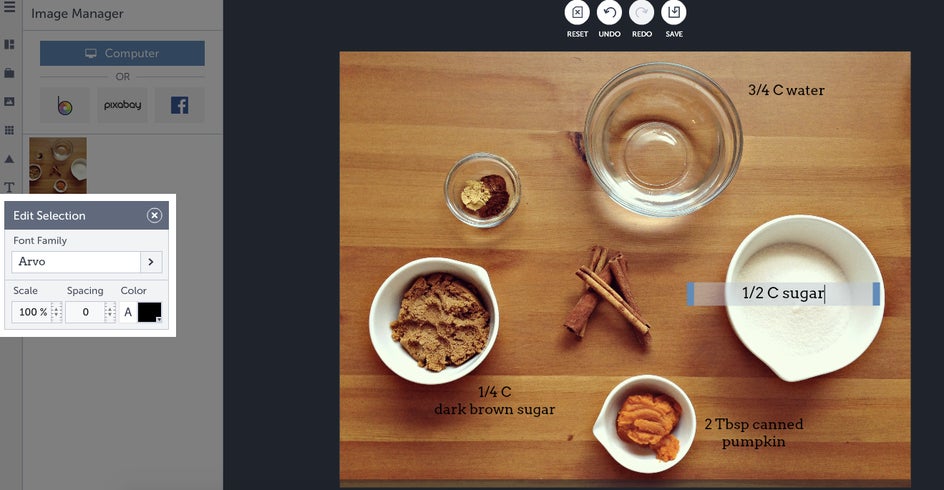Click the Reset icon in the top toolbar

(x=577, y=13)
